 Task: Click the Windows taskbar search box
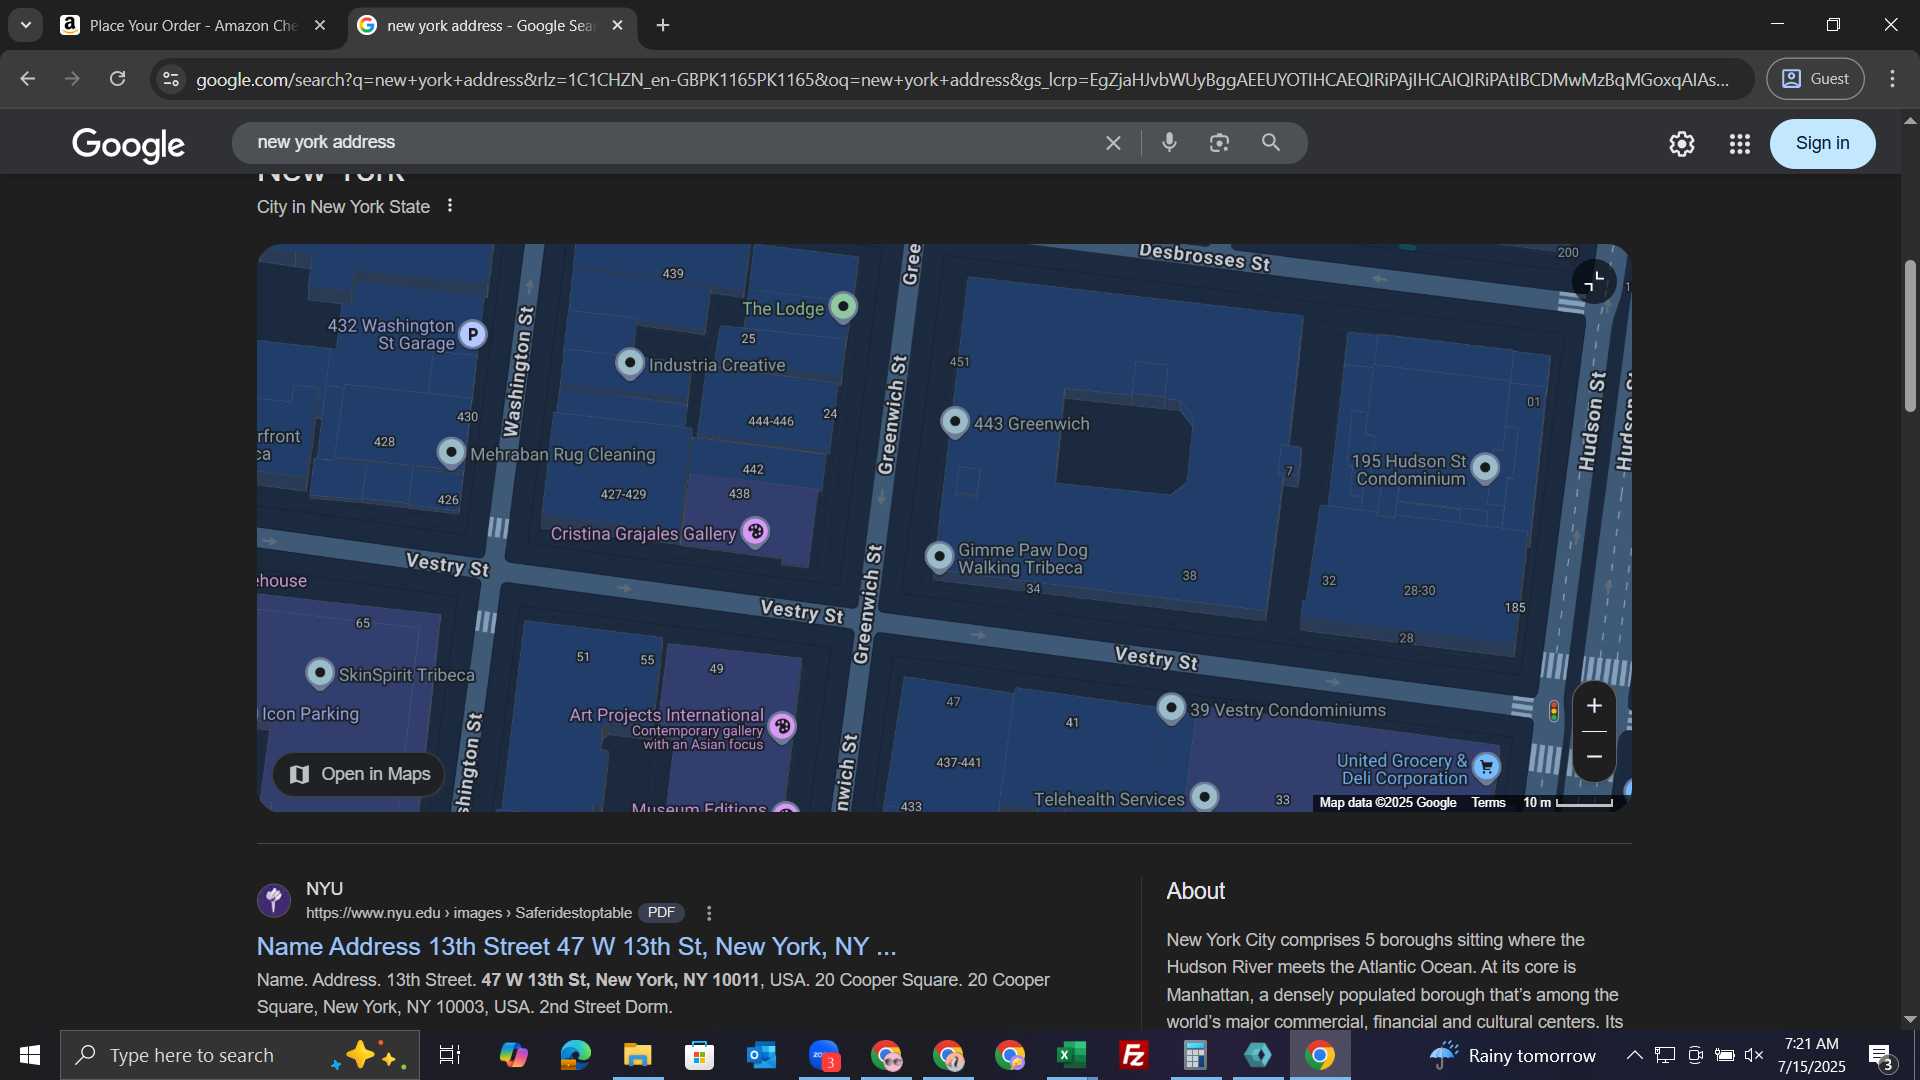pyautogui.click(x=240, y=1055)
